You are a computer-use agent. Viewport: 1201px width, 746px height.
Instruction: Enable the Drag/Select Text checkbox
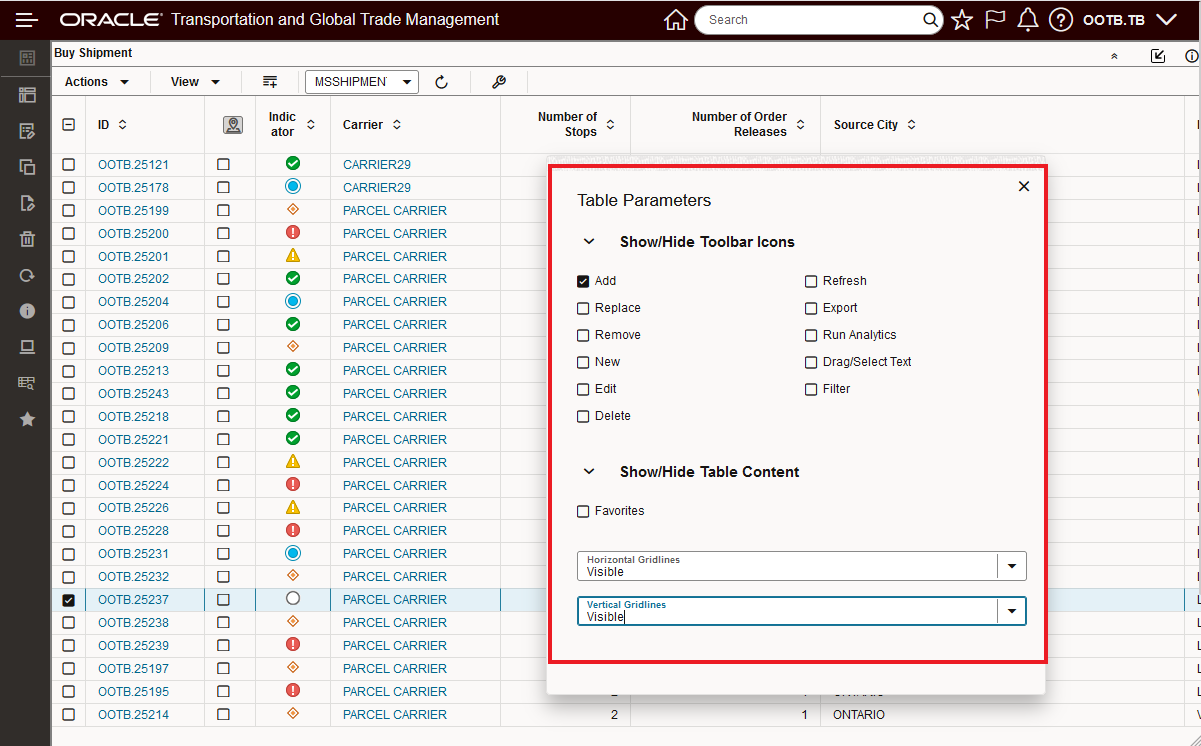pyautogui.click(x=811, y=362)
